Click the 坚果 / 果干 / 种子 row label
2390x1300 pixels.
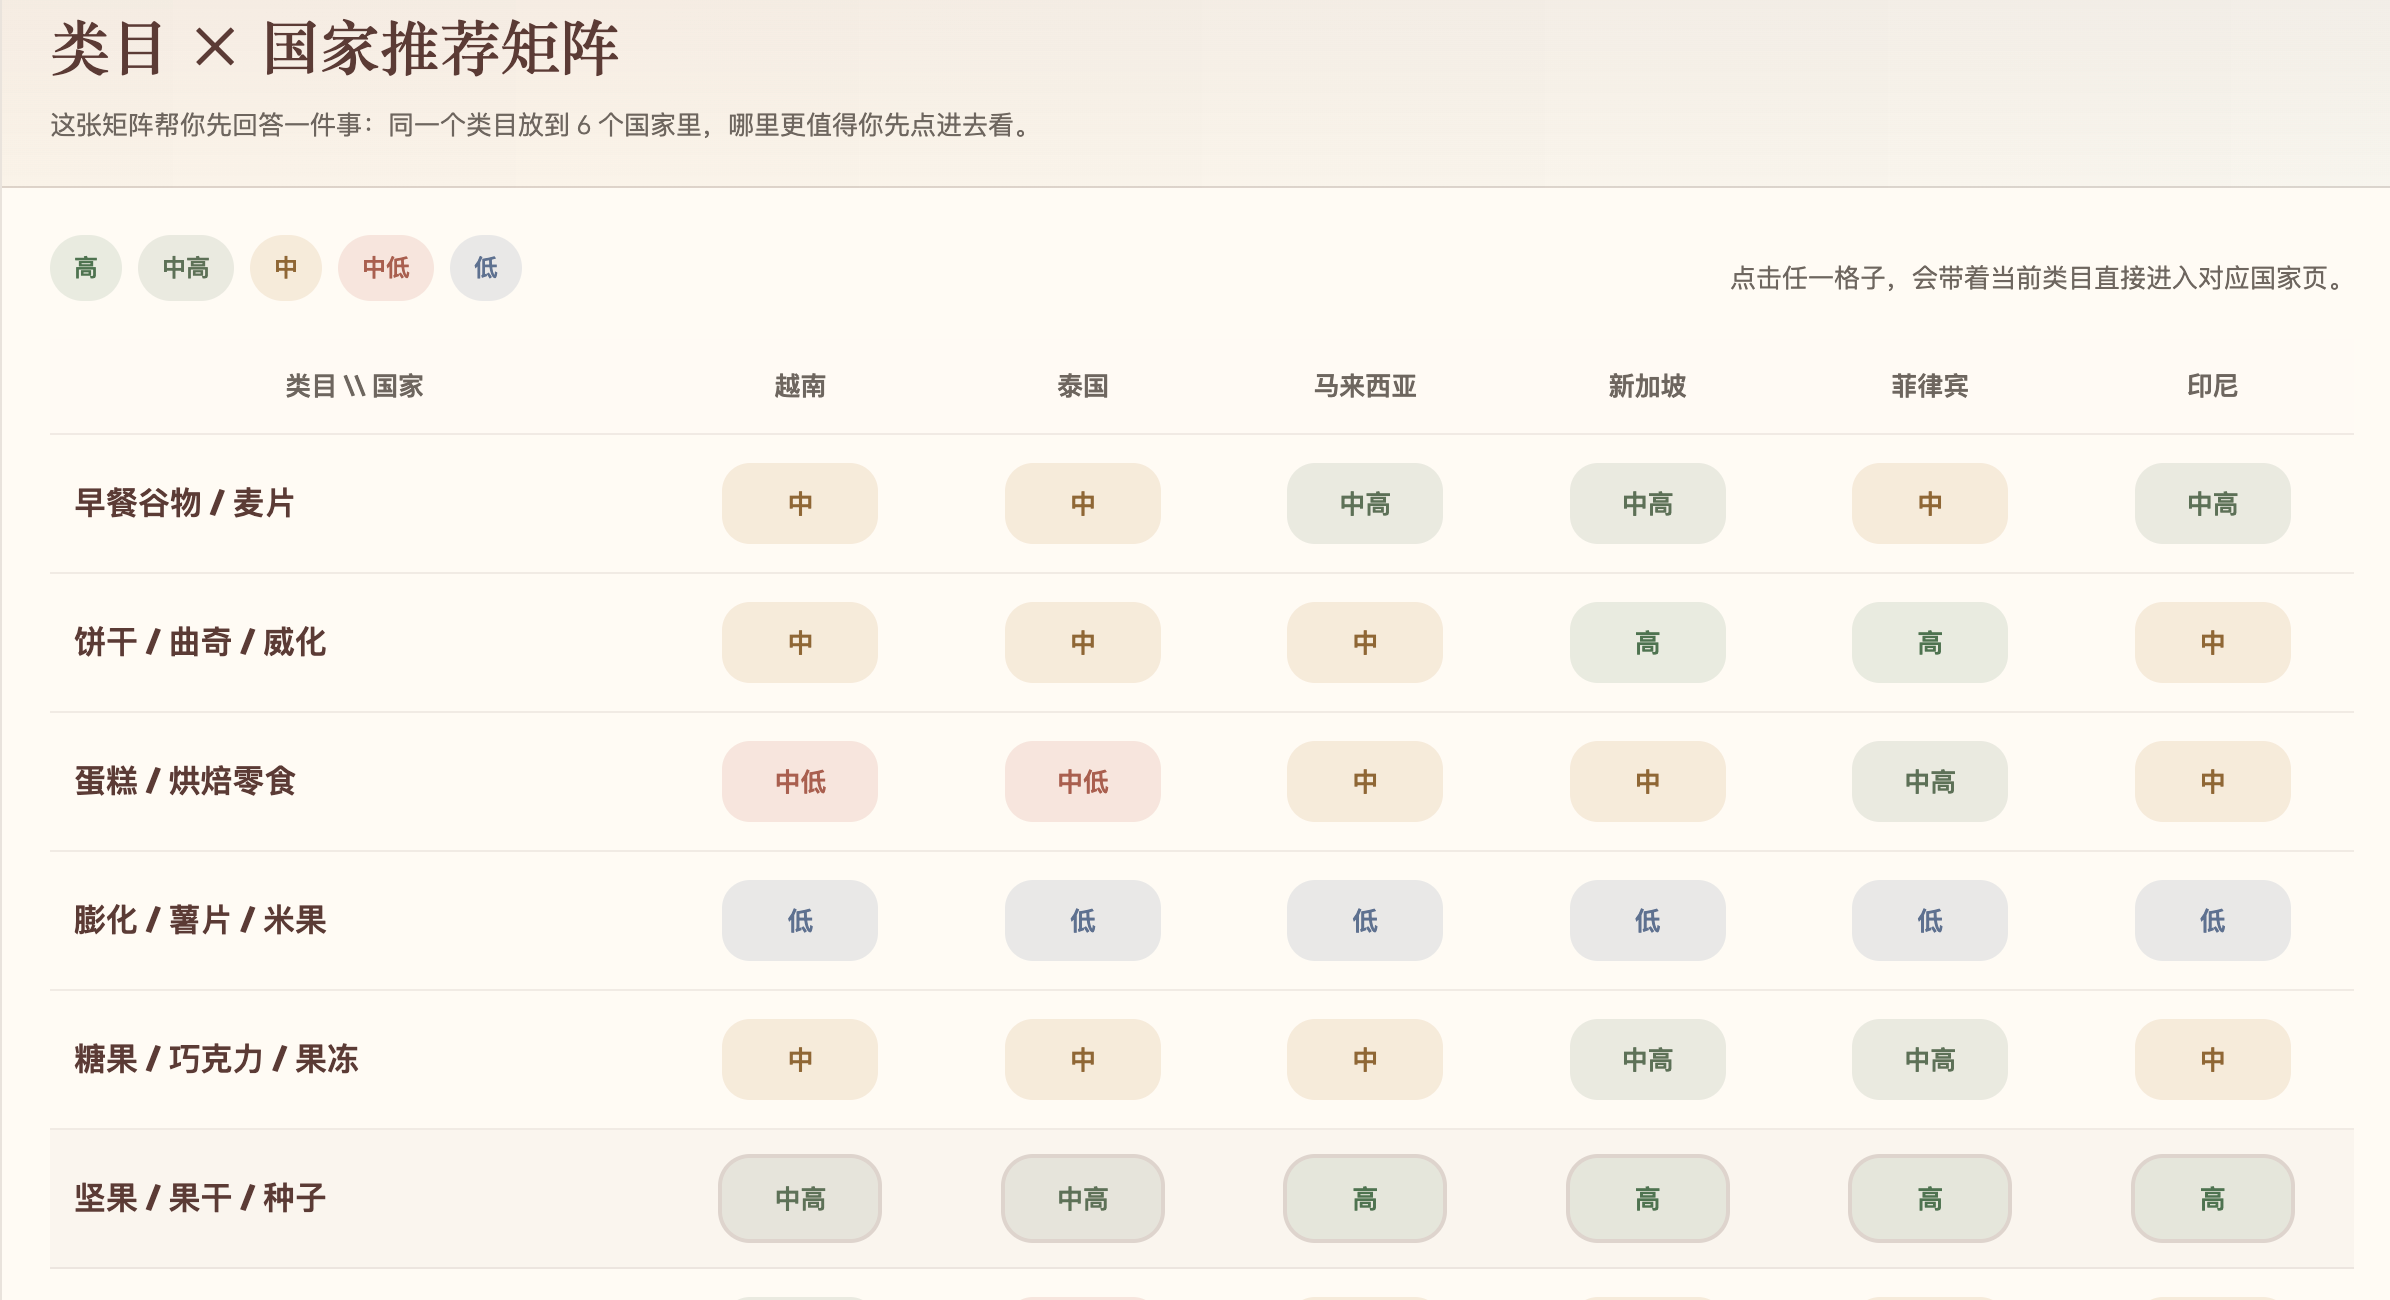click(200, 1198)
